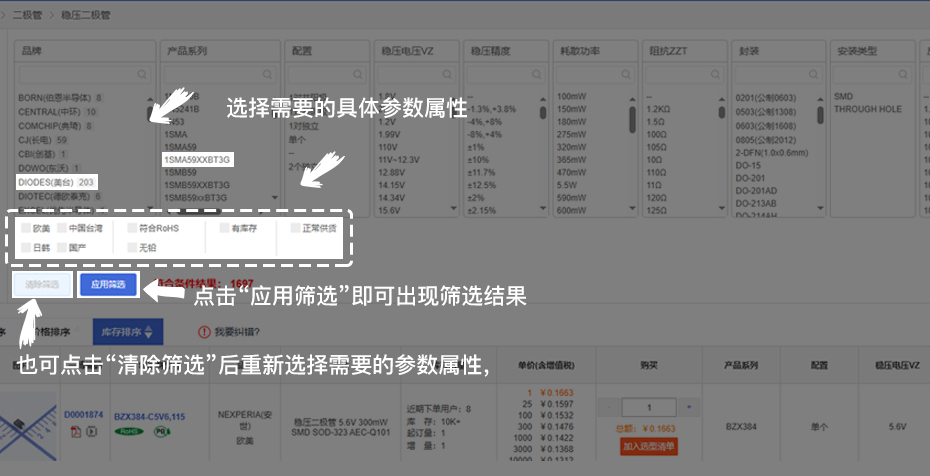
Task: Click the red alert icon beside 我要纠错?
Action: click(x=205, y=332)
